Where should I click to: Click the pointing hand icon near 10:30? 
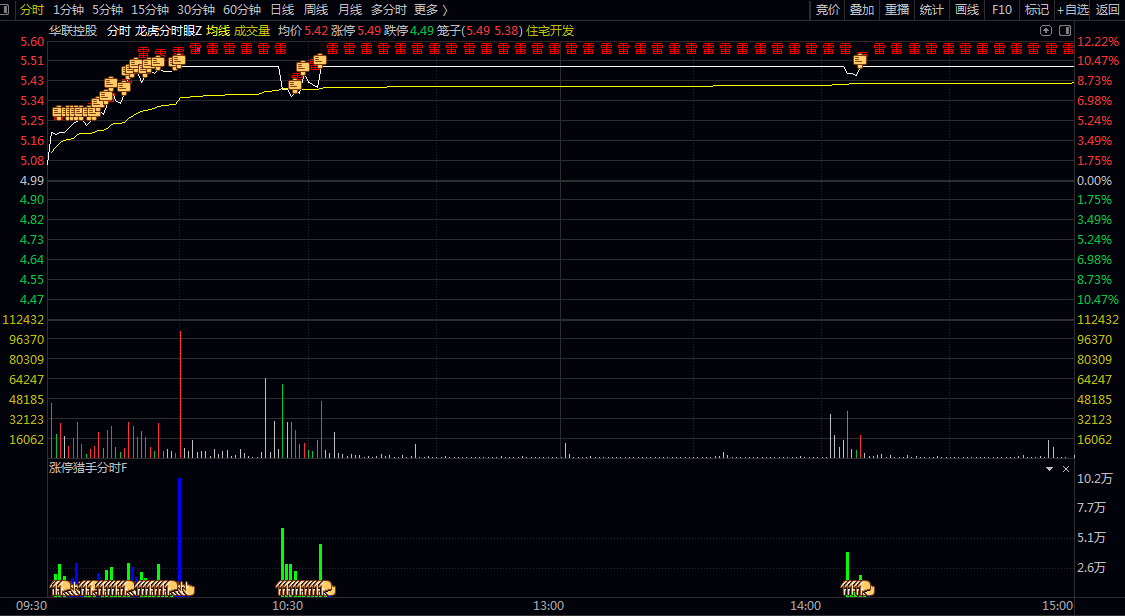pyautogui.click(x=327, y=589)
